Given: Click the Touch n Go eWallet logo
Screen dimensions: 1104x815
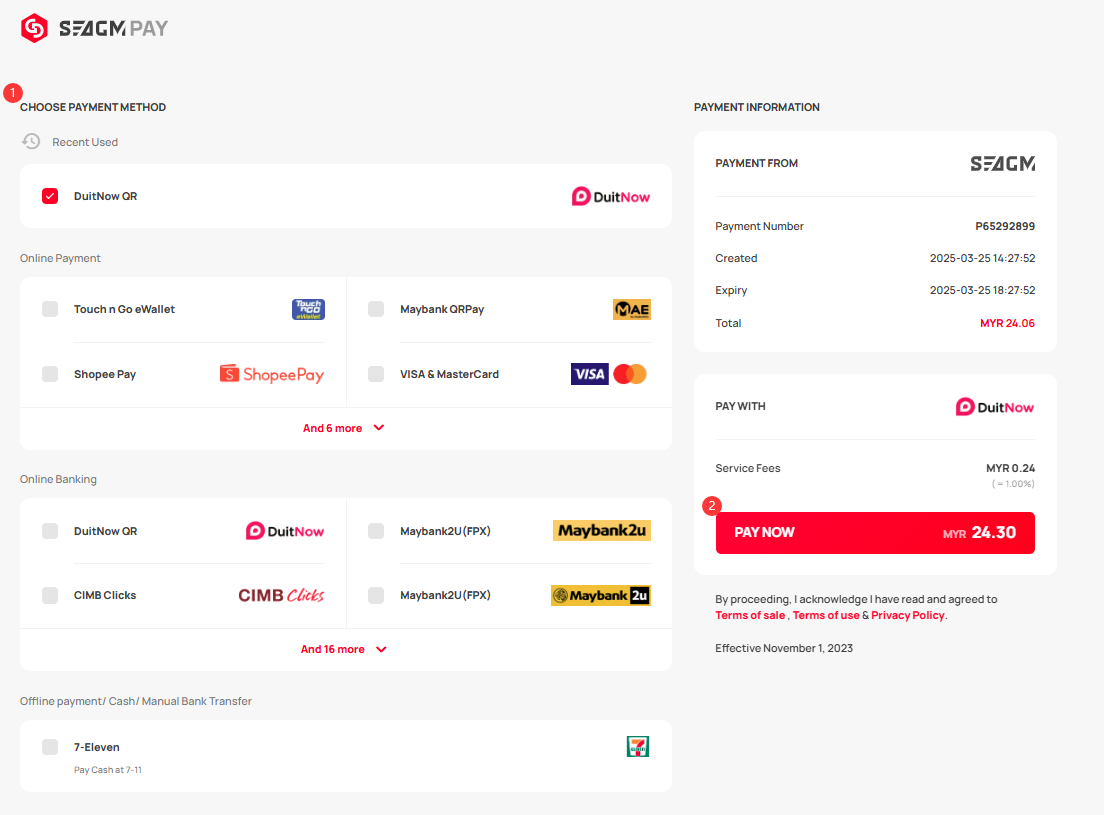Looking at the screenshot, I should 308,309.
